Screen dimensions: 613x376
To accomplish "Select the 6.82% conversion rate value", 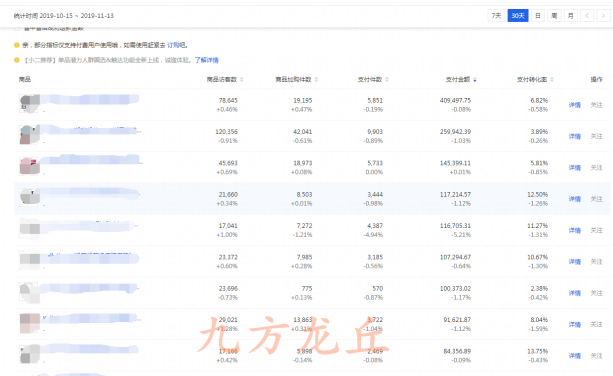I will click(539, 100).
